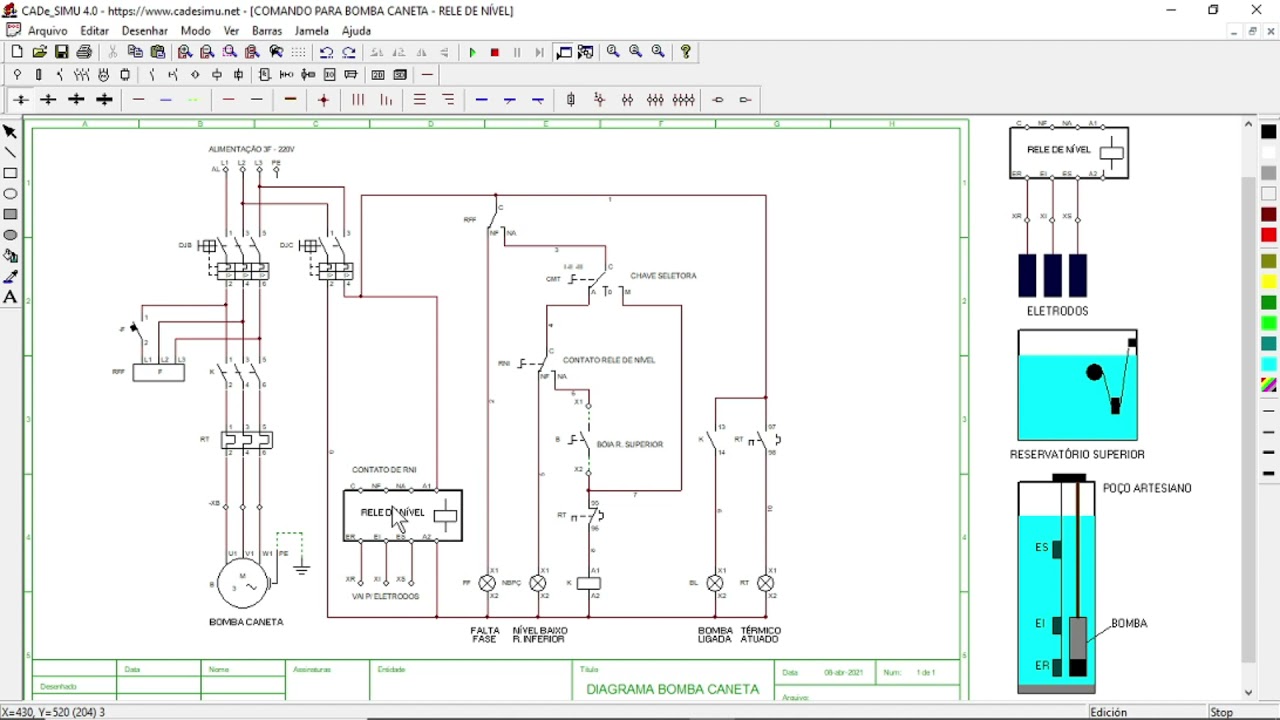This screenshot has width=1280, height=720.
Task: Redo action with the redo arrow
Action: [349, 52]
